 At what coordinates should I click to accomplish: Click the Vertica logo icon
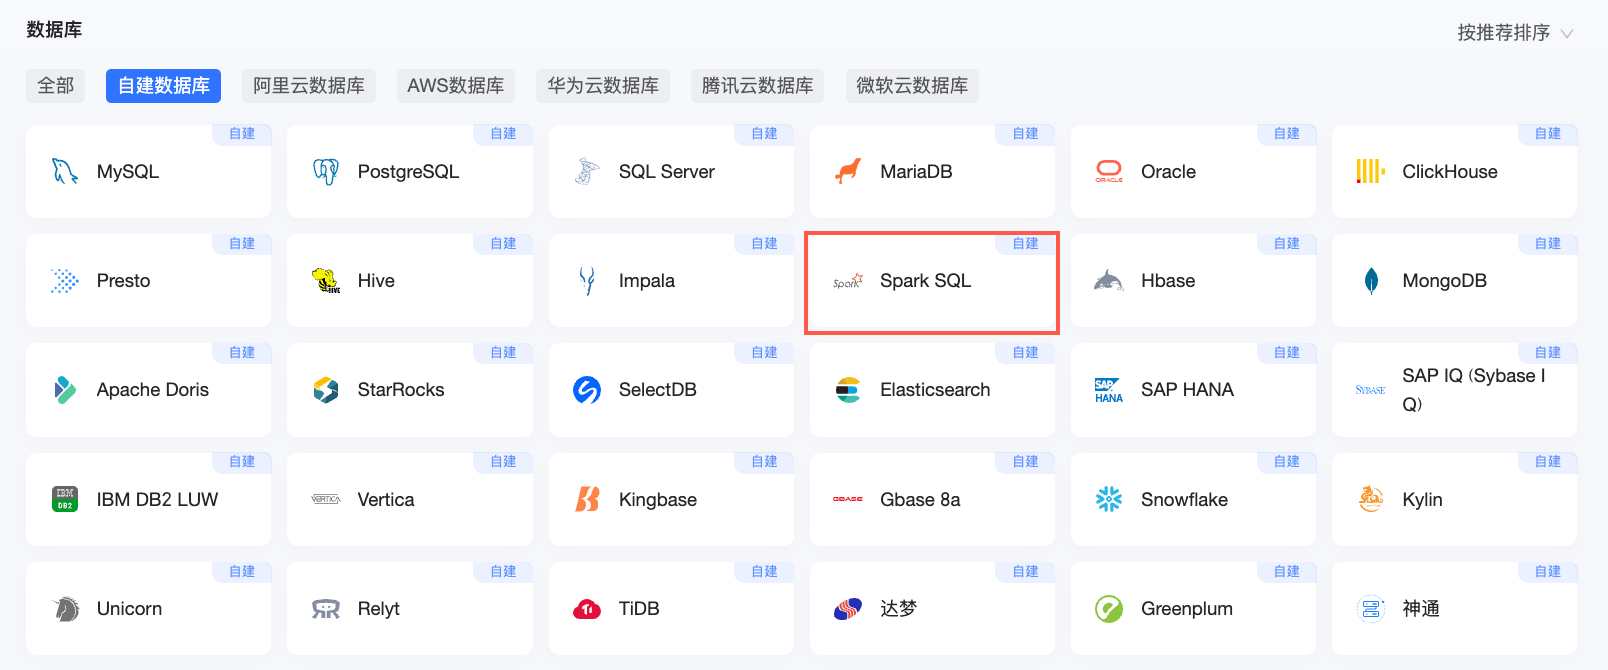click(326, 499)
